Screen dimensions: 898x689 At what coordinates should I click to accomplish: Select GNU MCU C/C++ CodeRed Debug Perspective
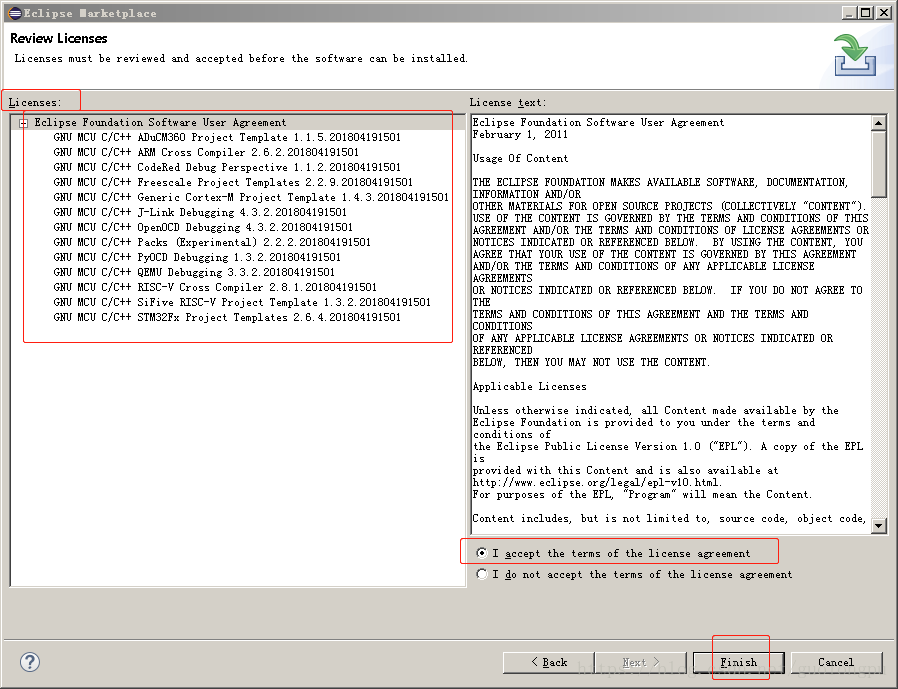tap(227, 167)
